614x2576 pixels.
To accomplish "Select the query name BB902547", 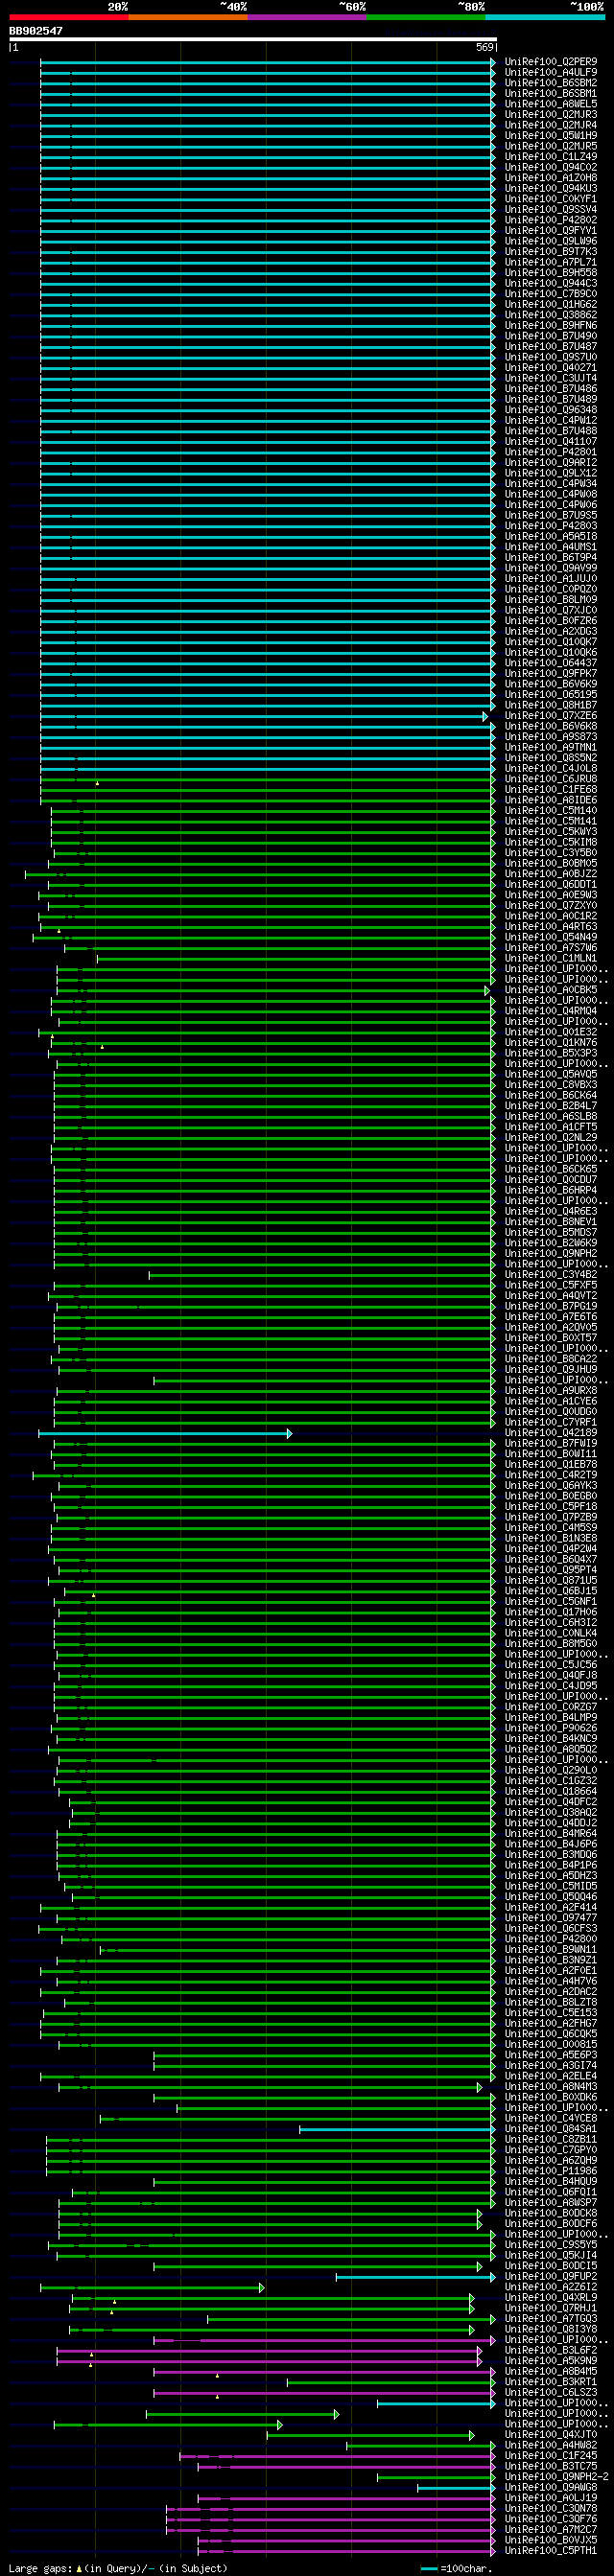I will click(x=36, y=31).
